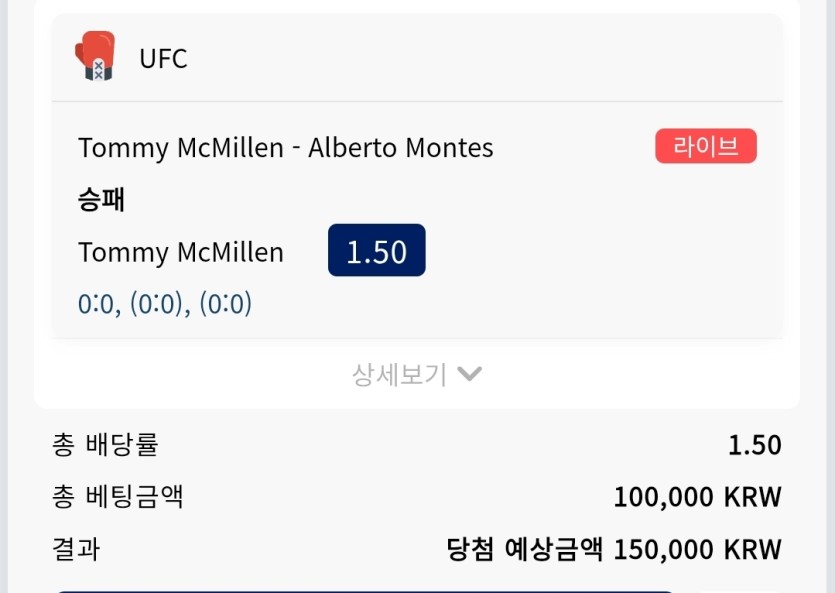Click the 1.50 odds button

(x=376, y=250)
